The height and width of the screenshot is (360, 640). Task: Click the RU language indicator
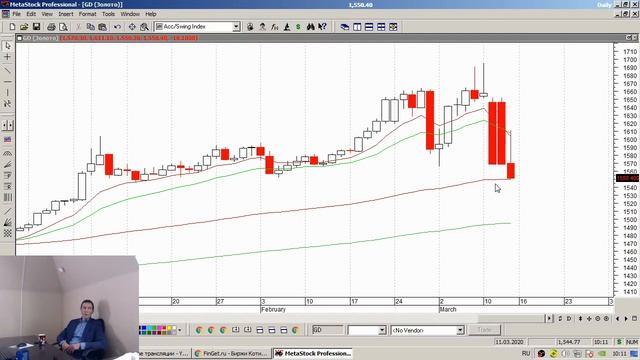click(x=526, y=353)
